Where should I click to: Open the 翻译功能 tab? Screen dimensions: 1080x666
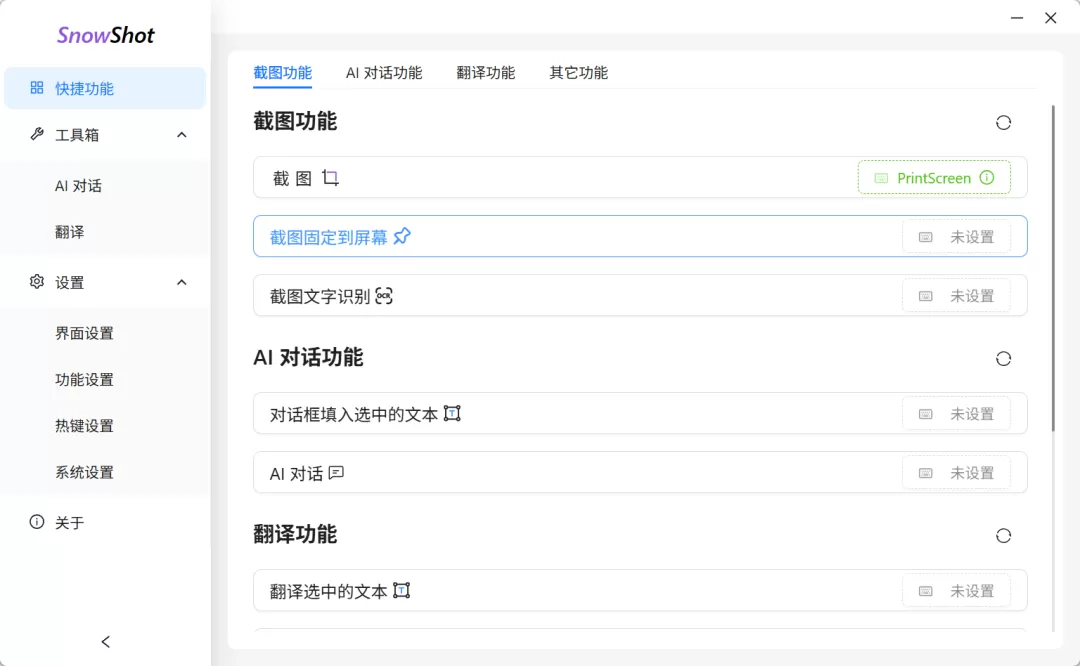(486, 73)
